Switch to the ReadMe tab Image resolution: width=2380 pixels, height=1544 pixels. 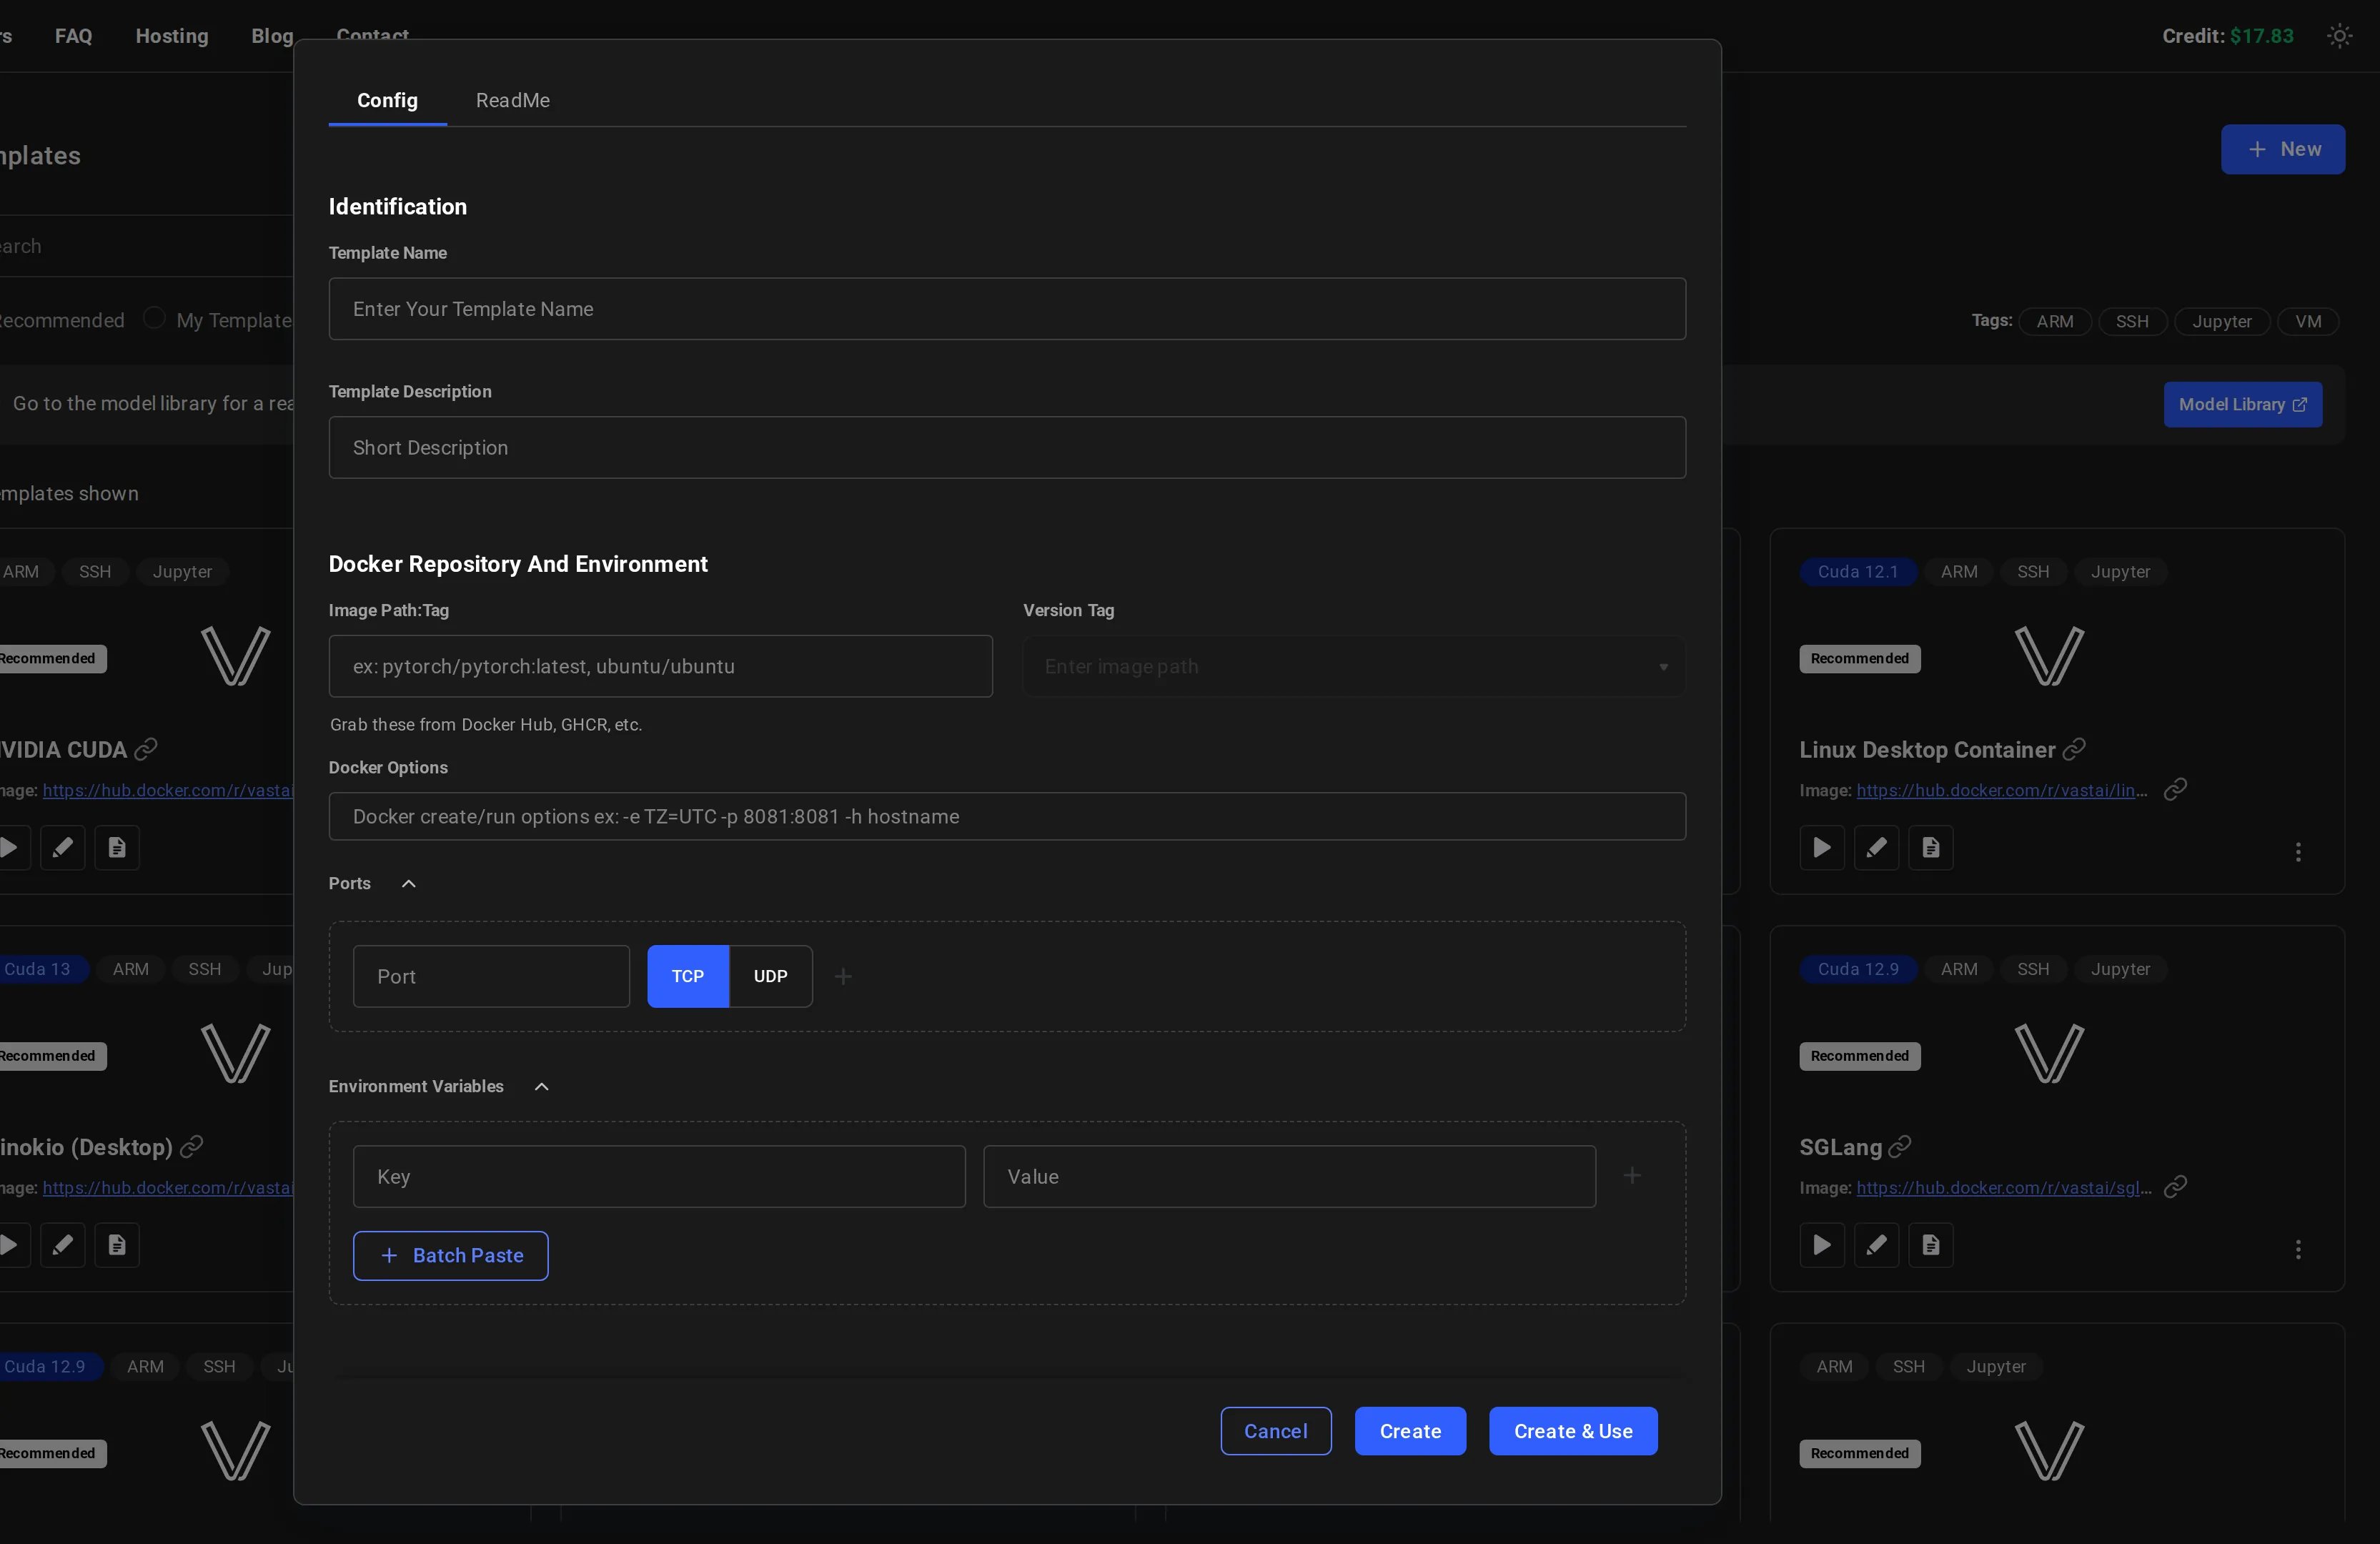click(x=513, y=100)
